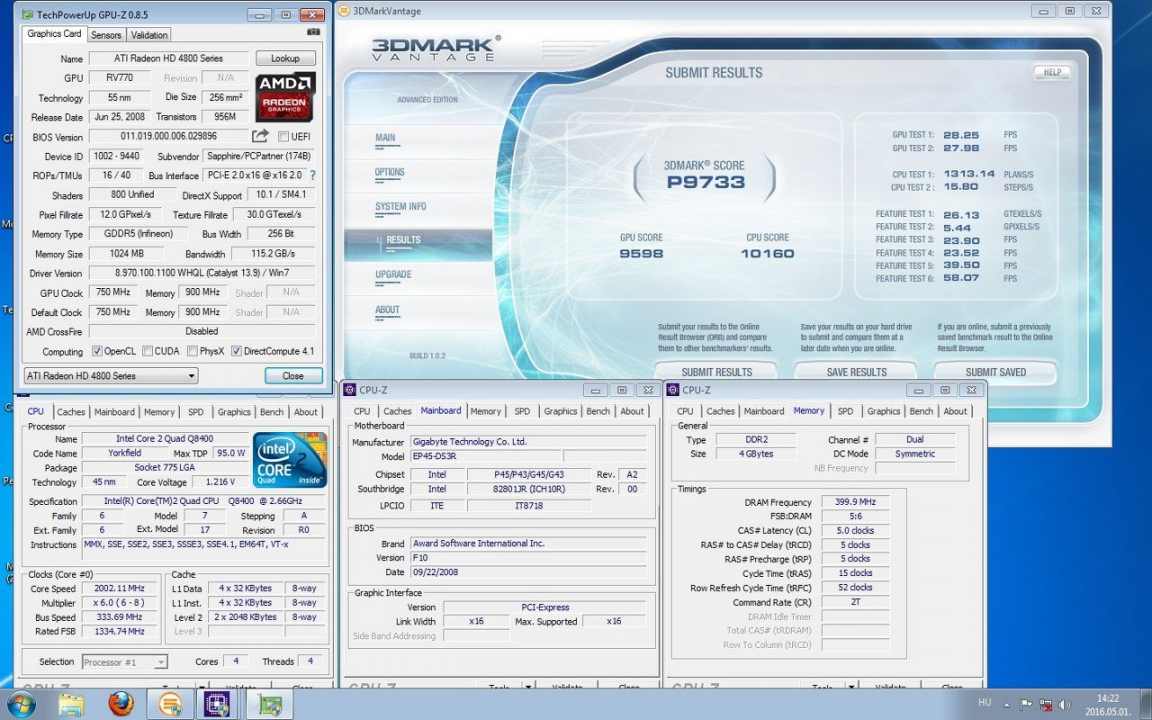The height and width of the screenshot is (720, 1152).
Task: Open the Main section in 3DMark Vantage
Action: (x=385, y=137)
